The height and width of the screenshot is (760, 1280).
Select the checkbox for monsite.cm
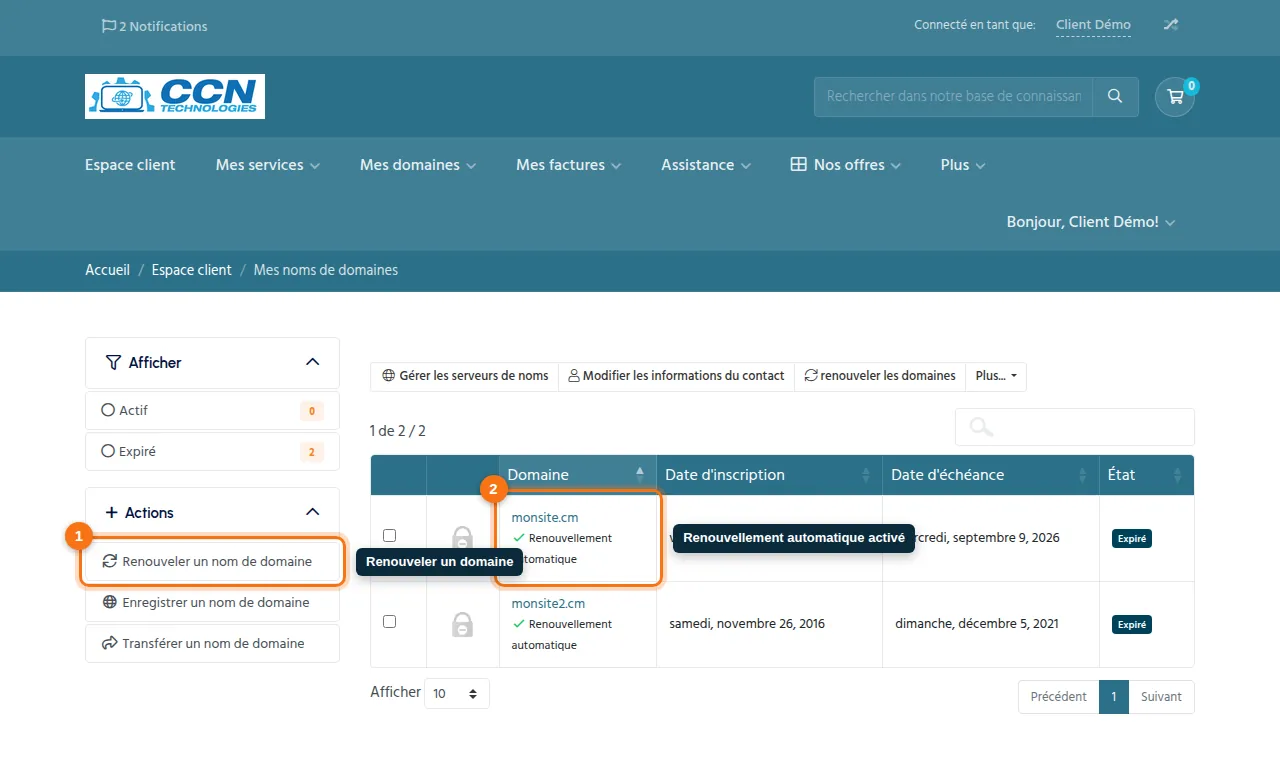tap(390, 536)
